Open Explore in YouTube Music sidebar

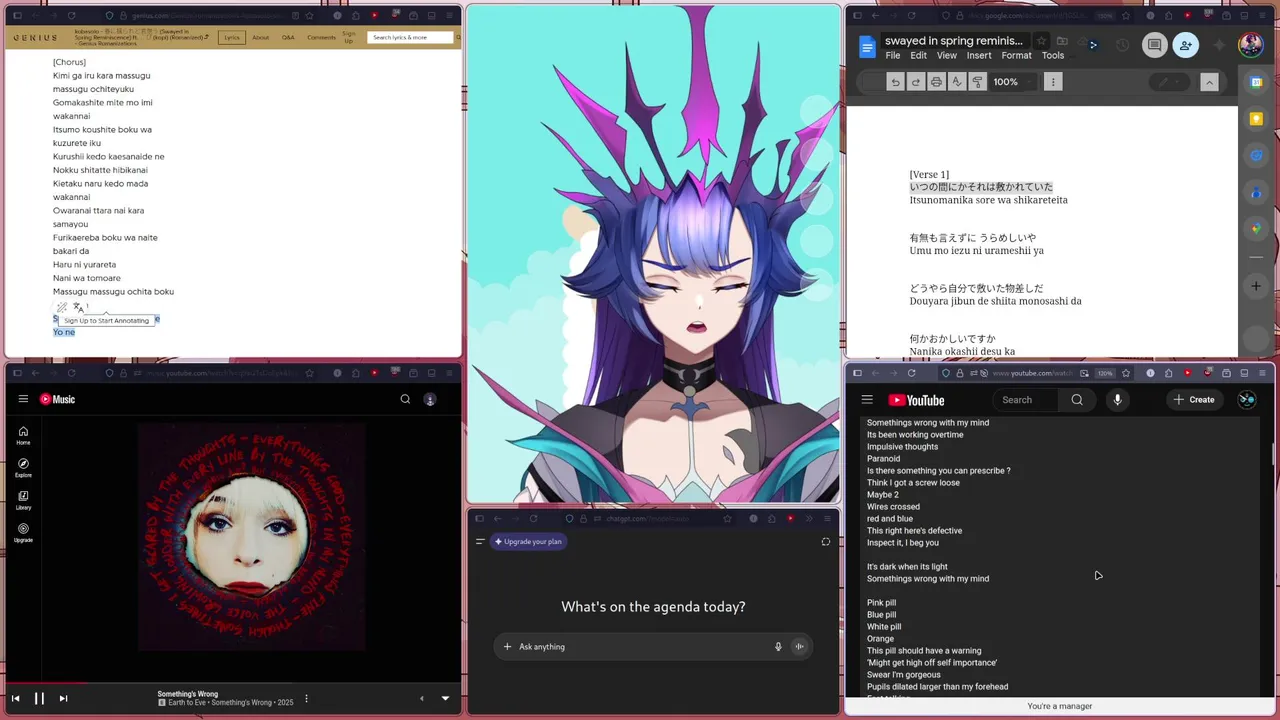click(x=23, y=467)
